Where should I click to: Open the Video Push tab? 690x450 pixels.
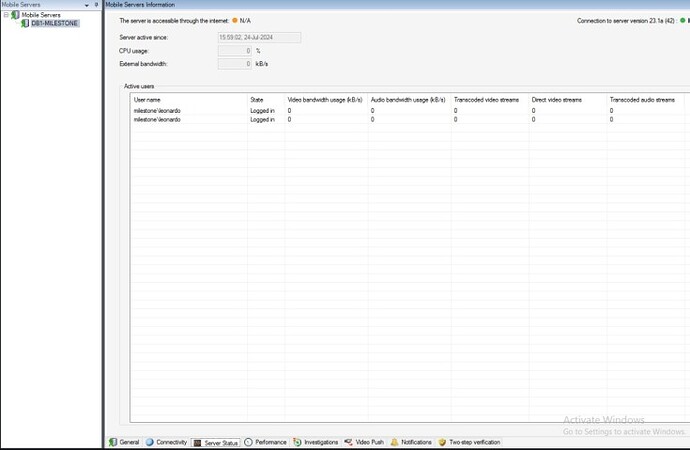click(x=364, y=442)
